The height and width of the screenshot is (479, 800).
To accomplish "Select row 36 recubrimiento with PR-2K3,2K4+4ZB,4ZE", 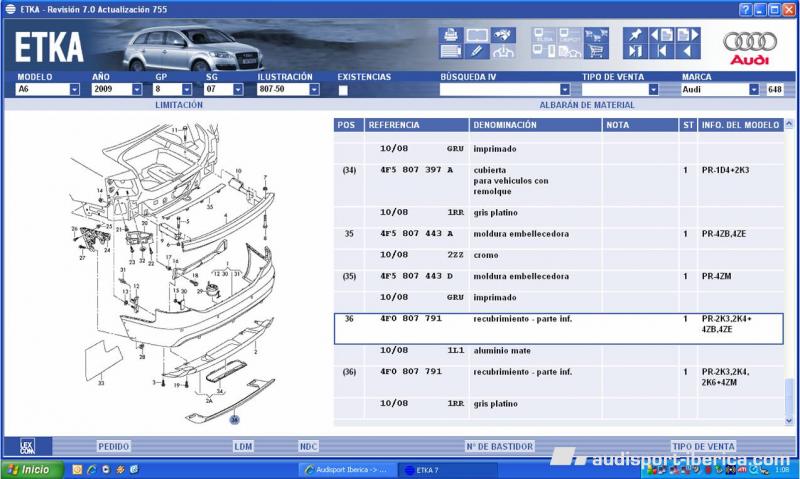I will pos(559,329).
